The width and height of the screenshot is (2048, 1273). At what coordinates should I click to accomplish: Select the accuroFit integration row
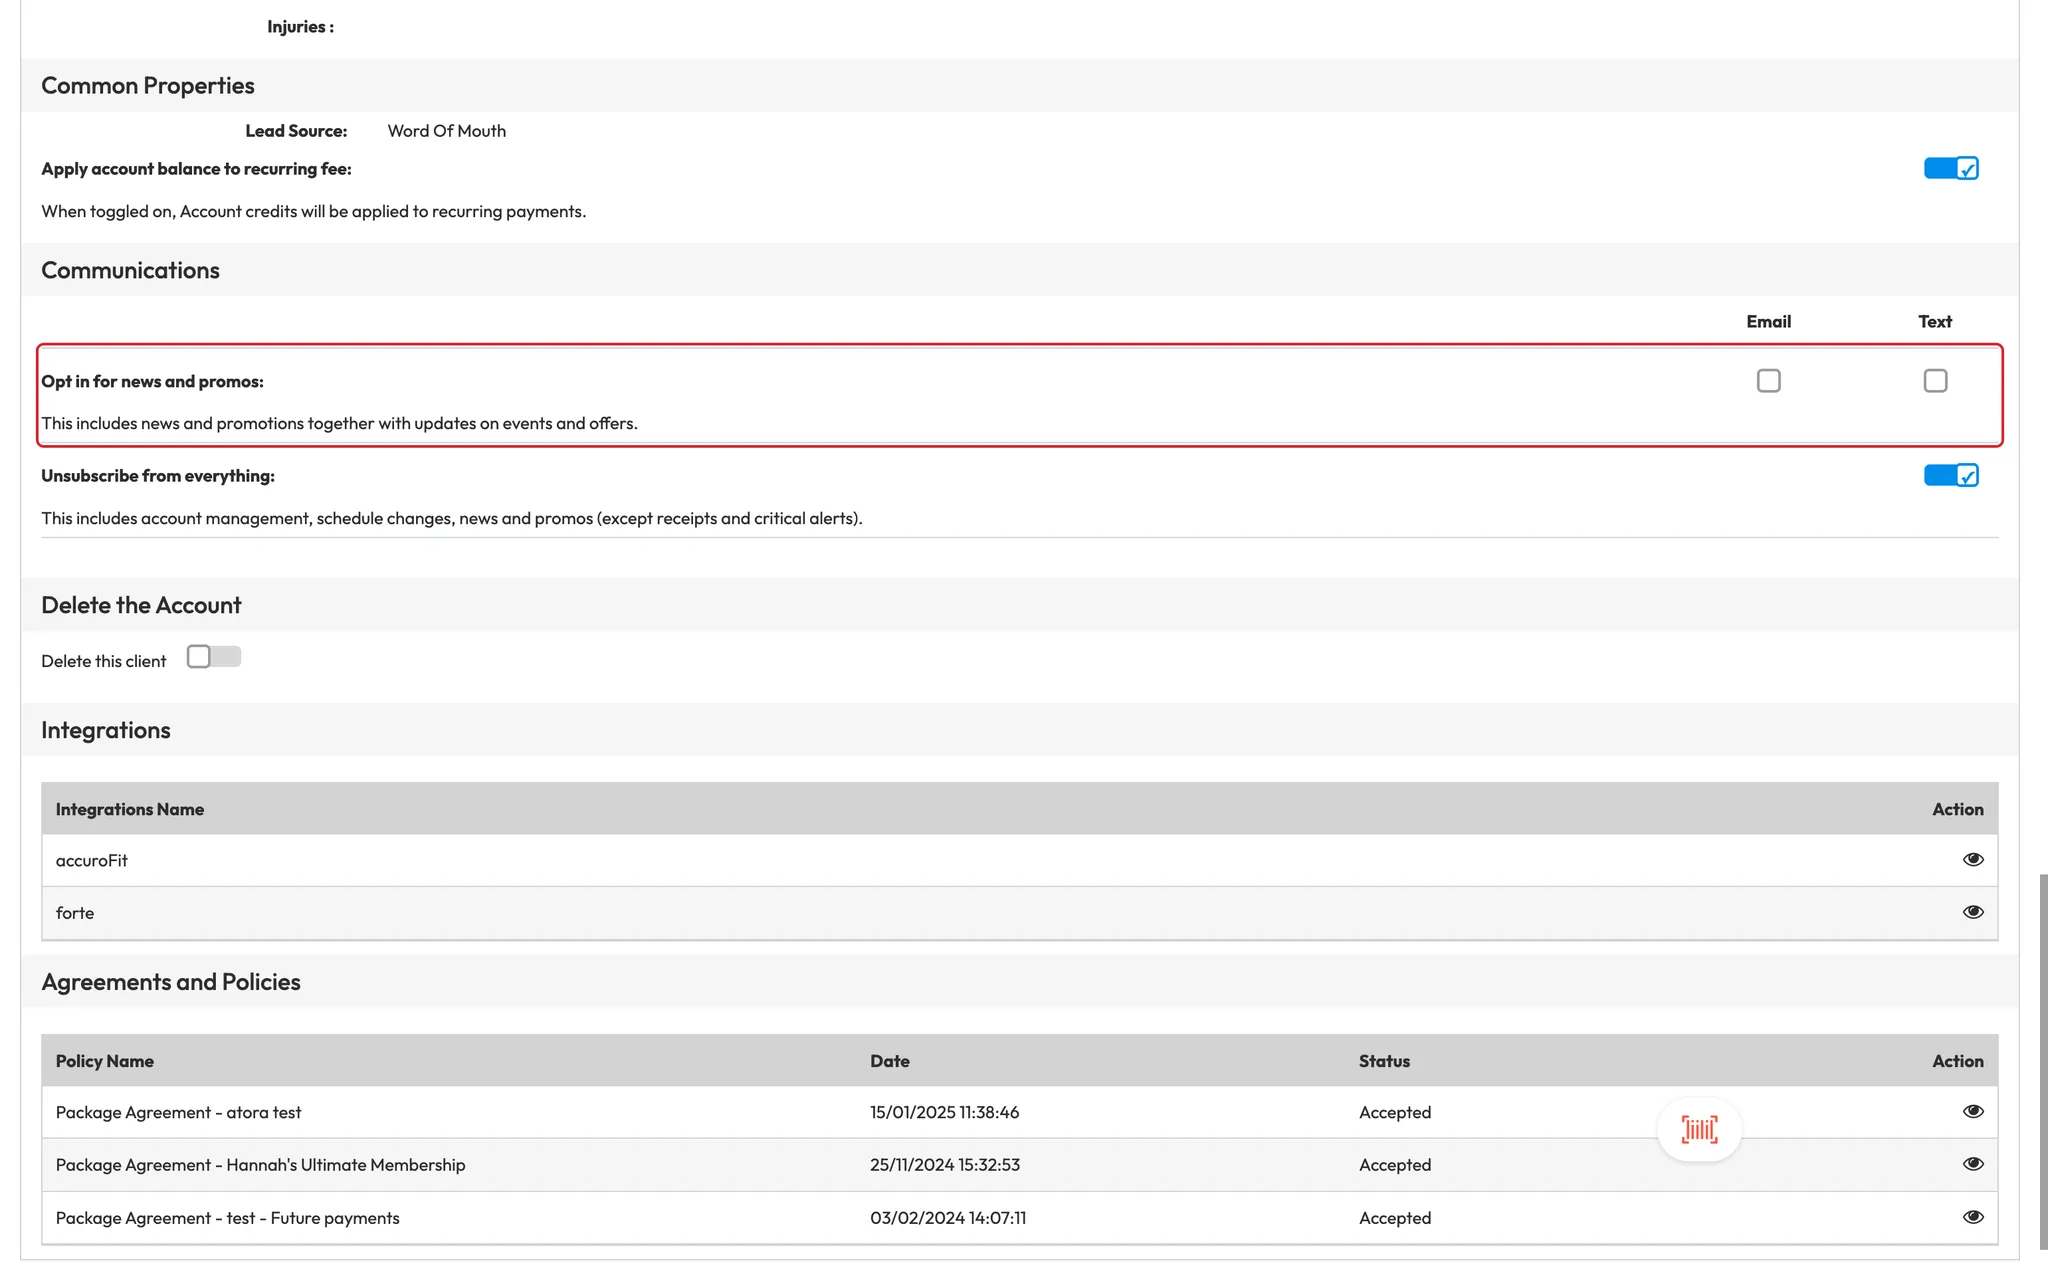92,860
